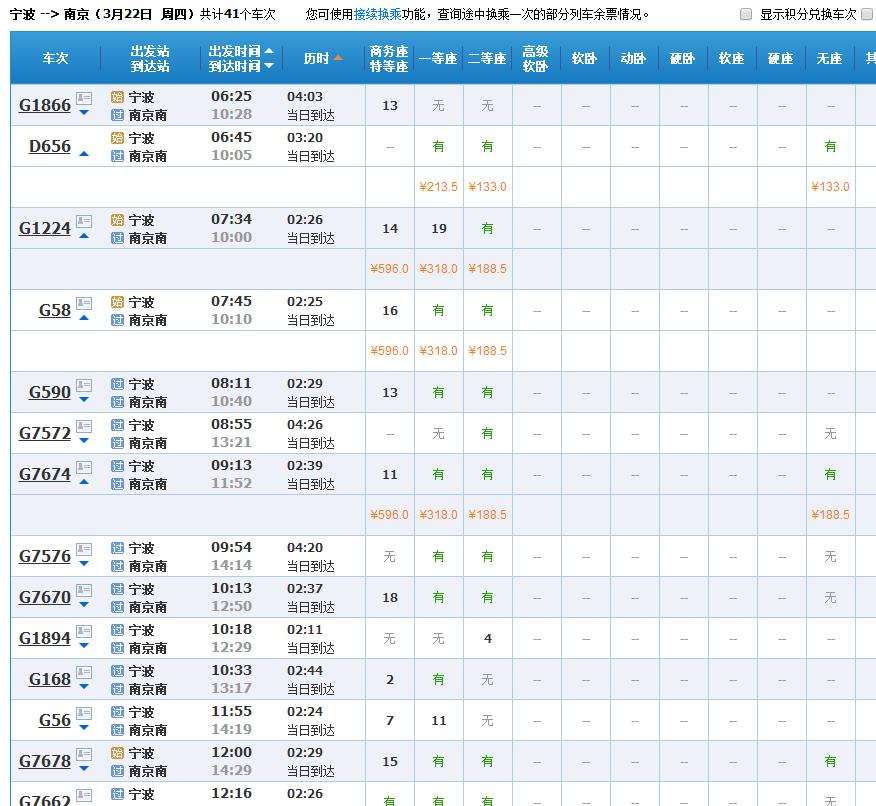The image size is (876, 806).
Task: Click the pass-through badge for G1866 南京南
Action: coord(117,115)
